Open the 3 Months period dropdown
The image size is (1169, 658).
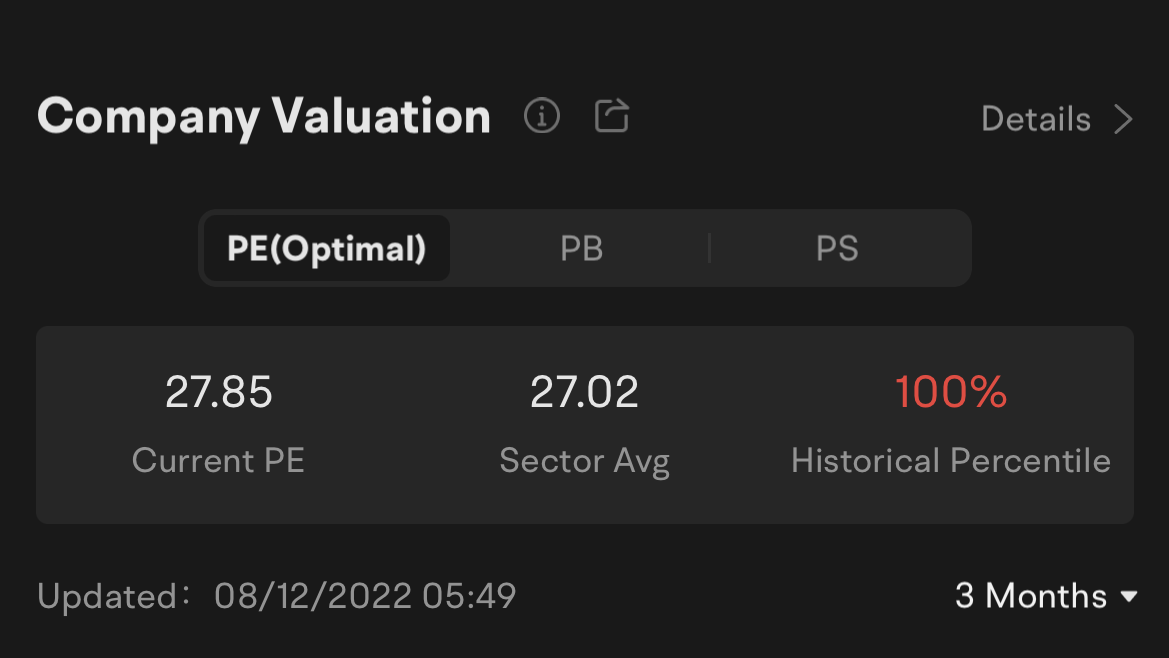[x=1046, y=595]
